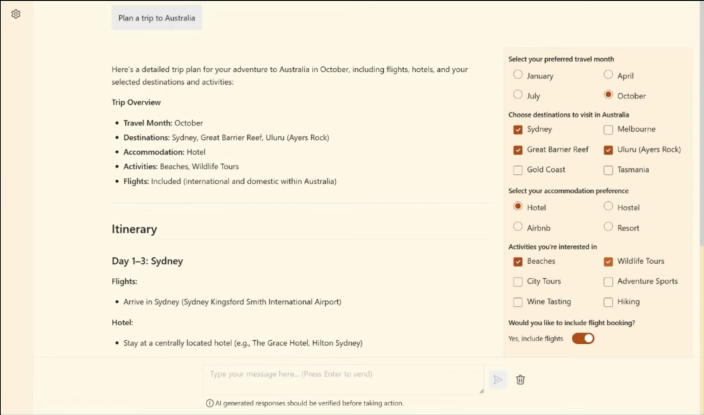Check the Melbourne destination checkbox
Viewport: 704px width, 415px height.
tap(609, 129)
